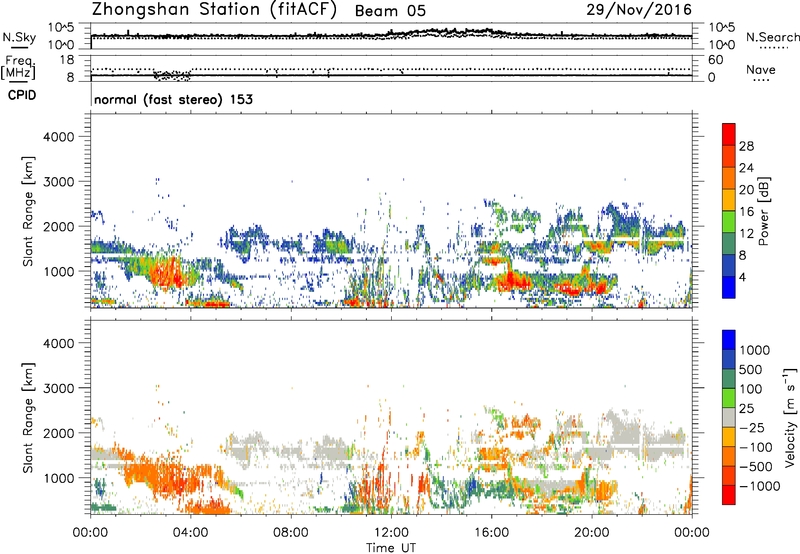Viewport: 800px width, 554px height.
Task: Click the '500' label on the Velocity colorbar
Action: pos(753,369)
